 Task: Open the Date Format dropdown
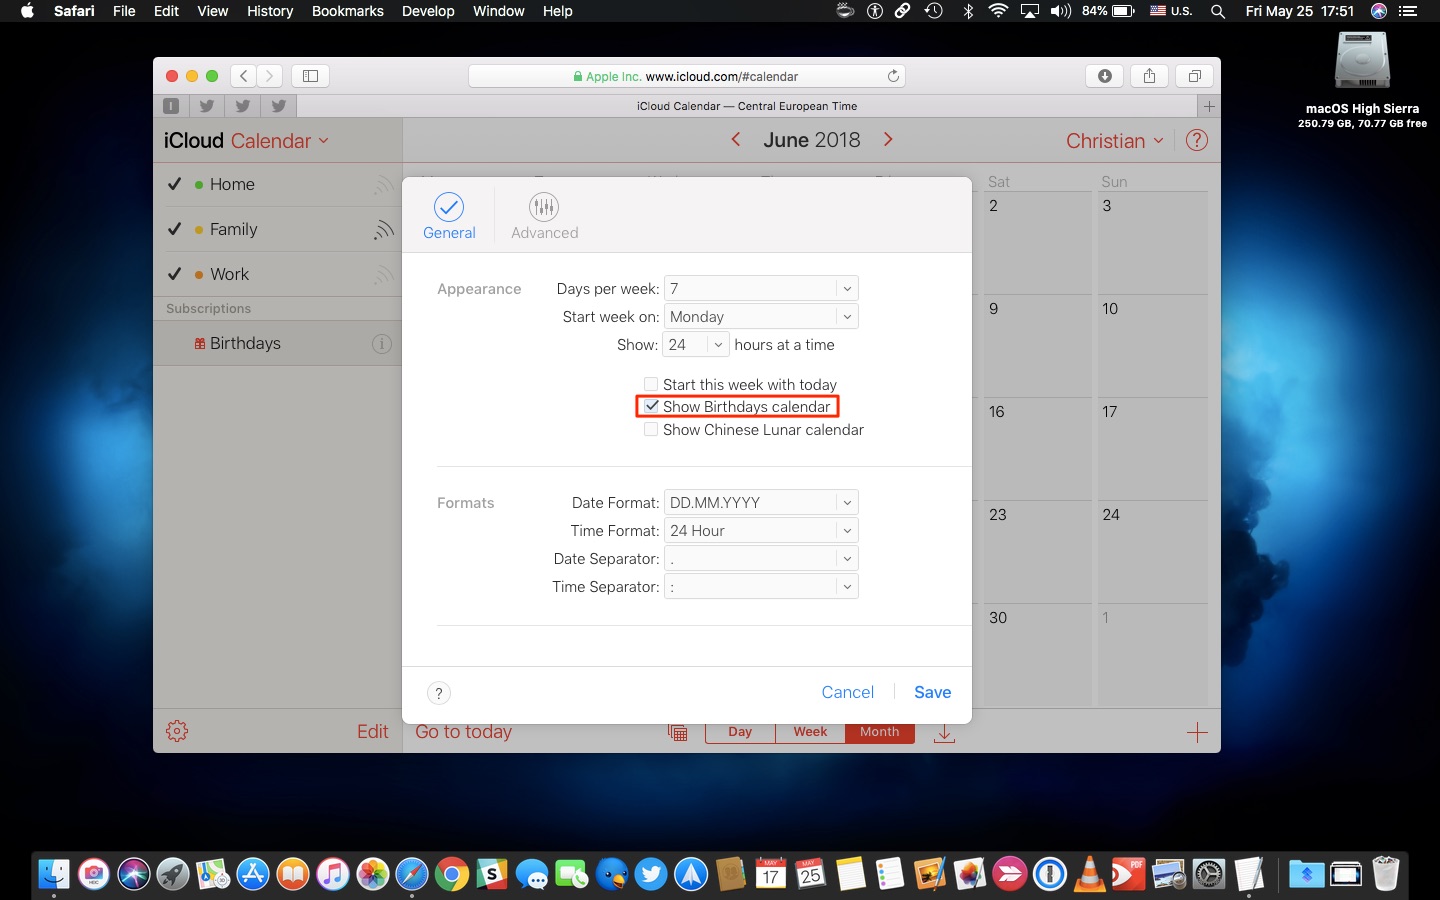click(x=761, y=502)
